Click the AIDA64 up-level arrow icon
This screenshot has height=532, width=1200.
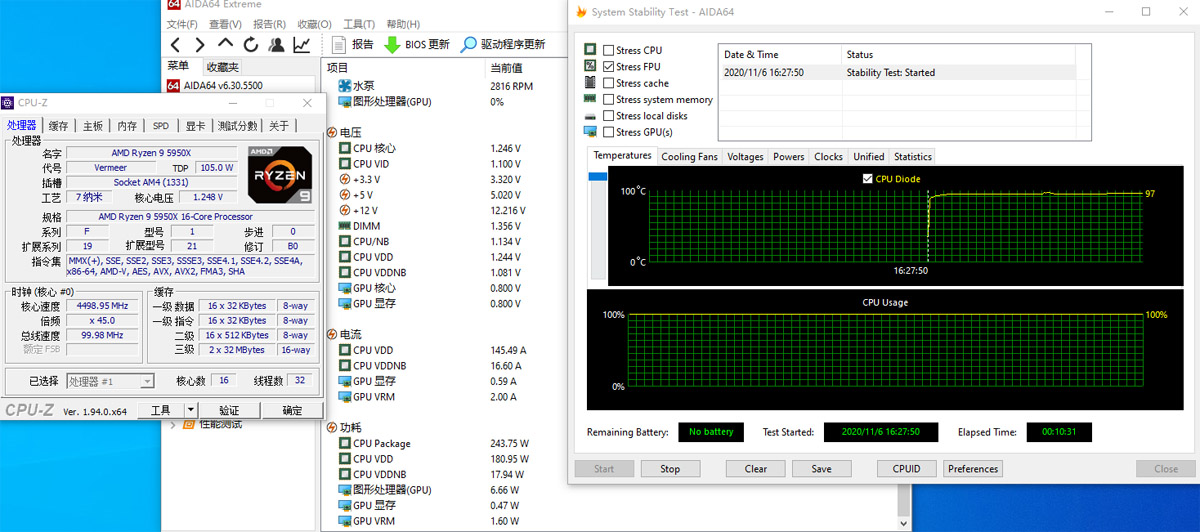pyautogui.click(x=225, y=44)
